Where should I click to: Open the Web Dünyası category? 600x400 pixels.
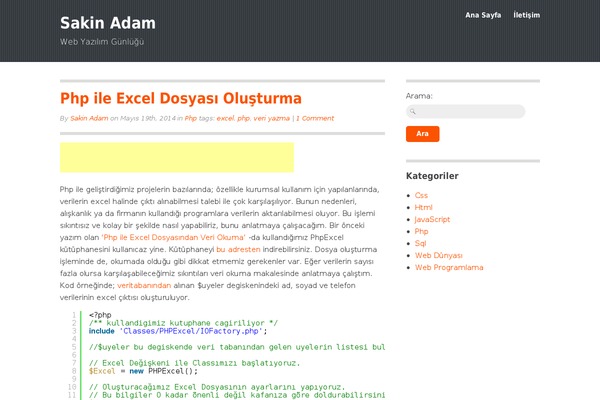pyautogui.click(x=439, y=255)
